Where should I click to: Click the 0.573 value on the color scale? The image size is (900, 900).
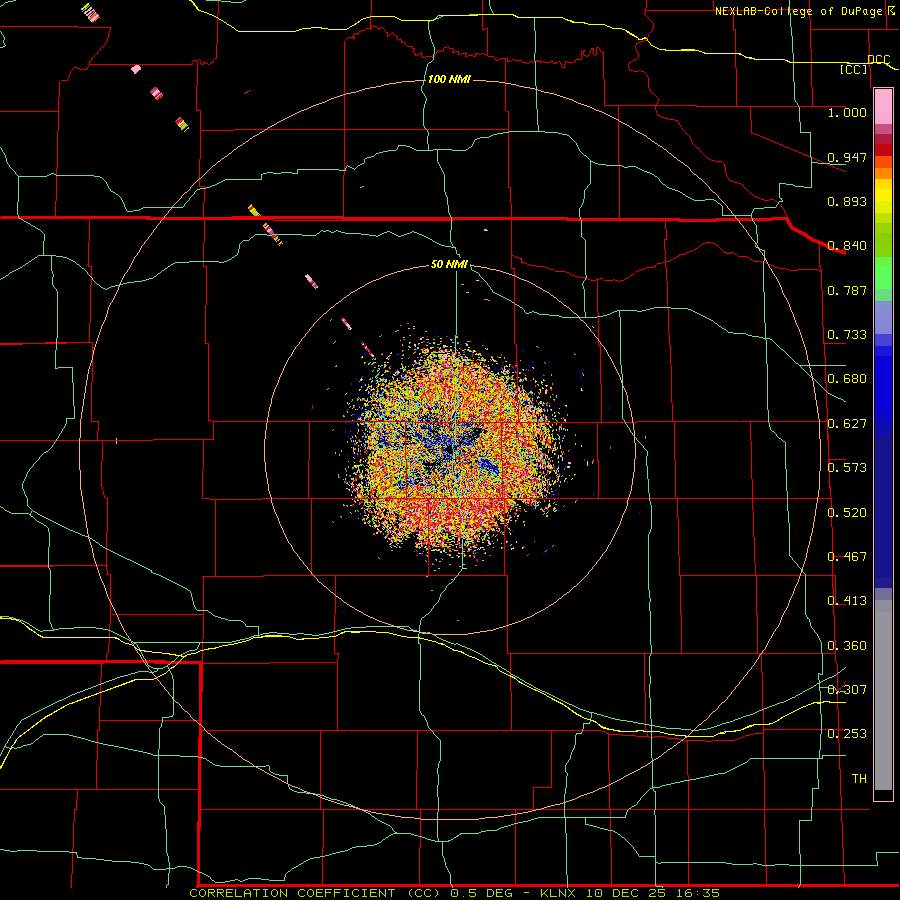coord(847,468)
